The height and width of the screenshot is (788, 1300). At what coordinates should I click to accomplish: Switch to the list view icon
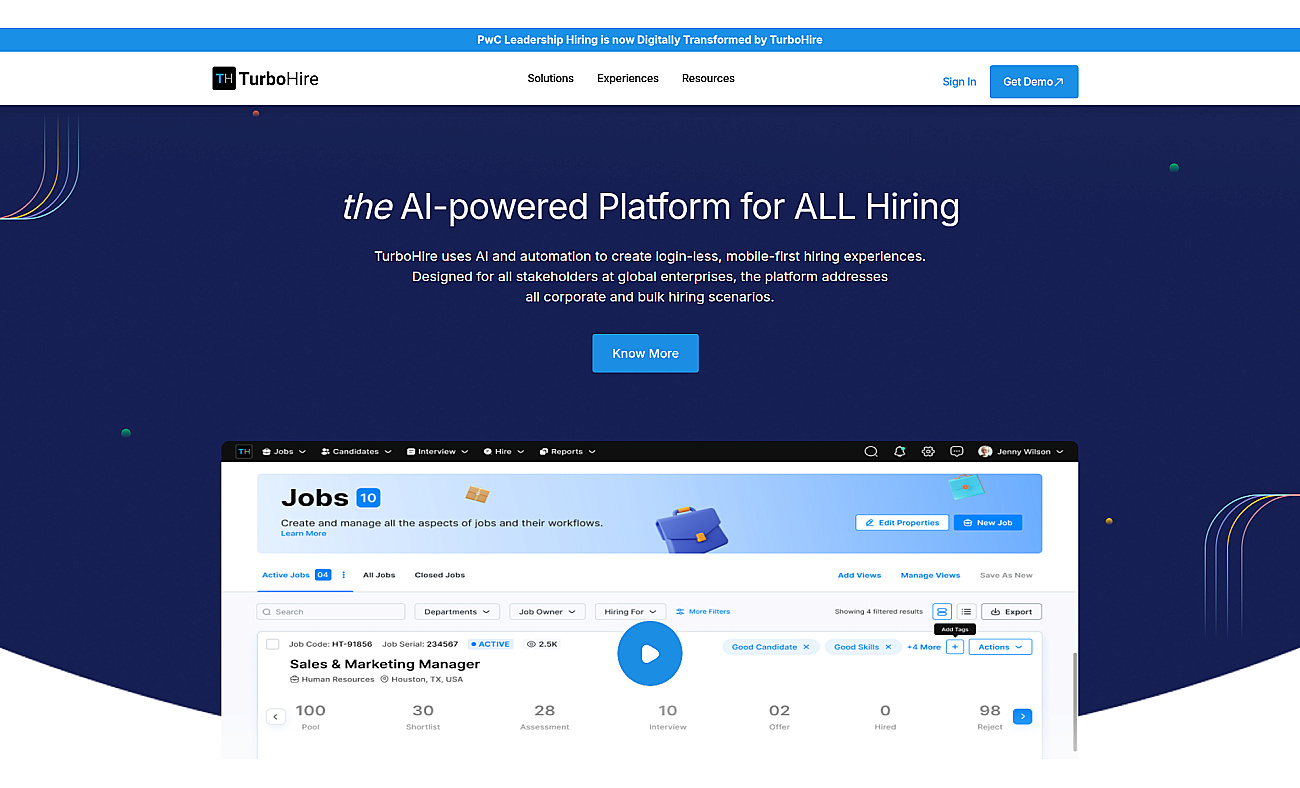click(966, 611)
